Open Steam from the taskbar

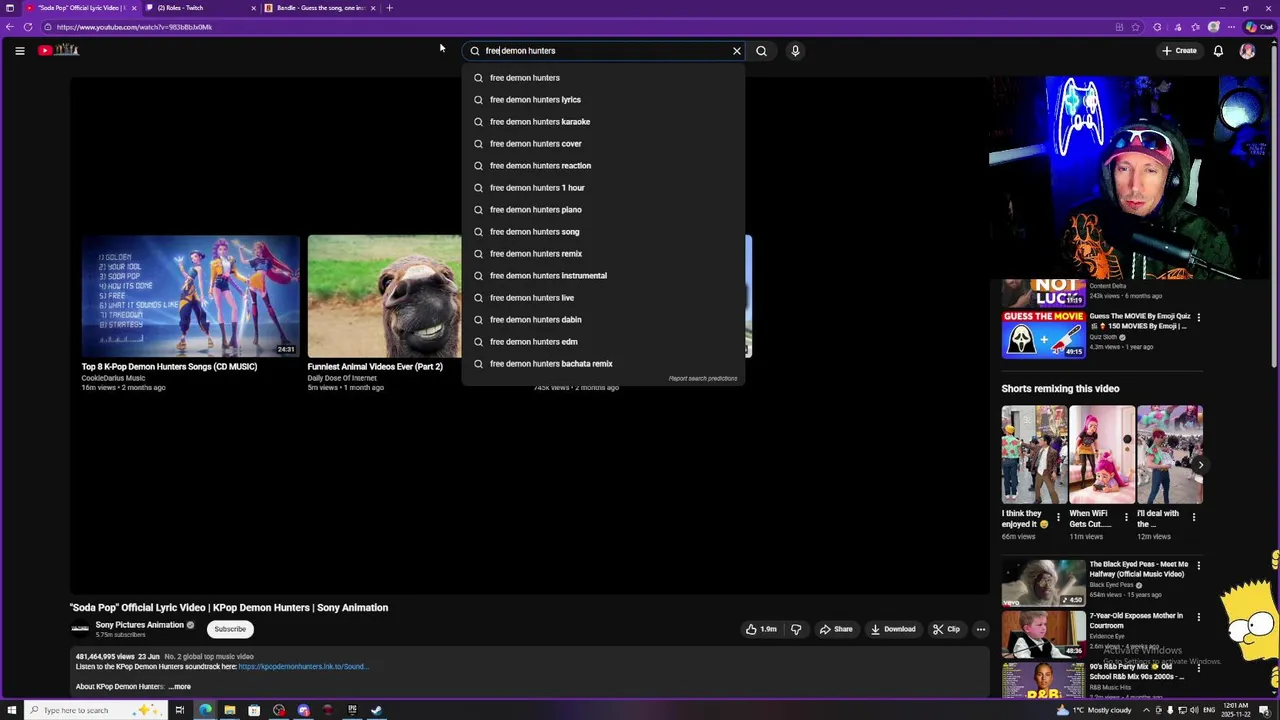coord(376,710)
